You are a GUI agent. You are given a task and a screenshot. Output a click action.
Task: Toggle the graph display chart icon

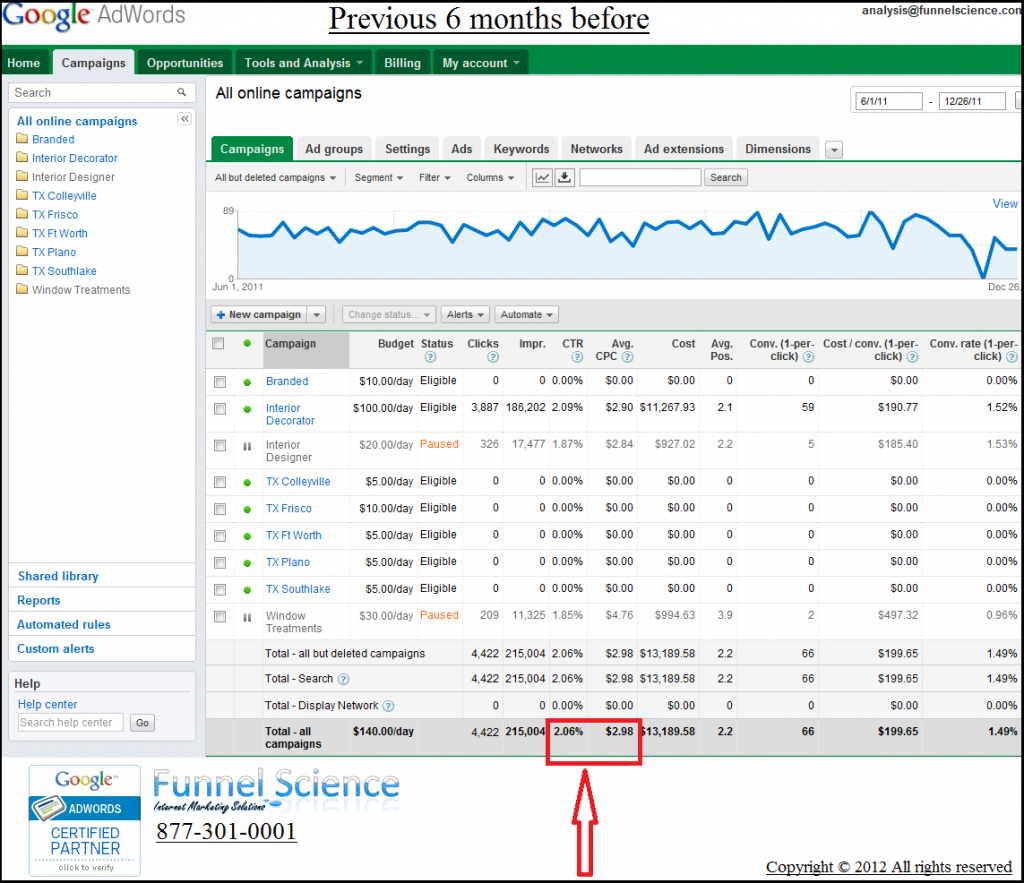tap(542, 177)
